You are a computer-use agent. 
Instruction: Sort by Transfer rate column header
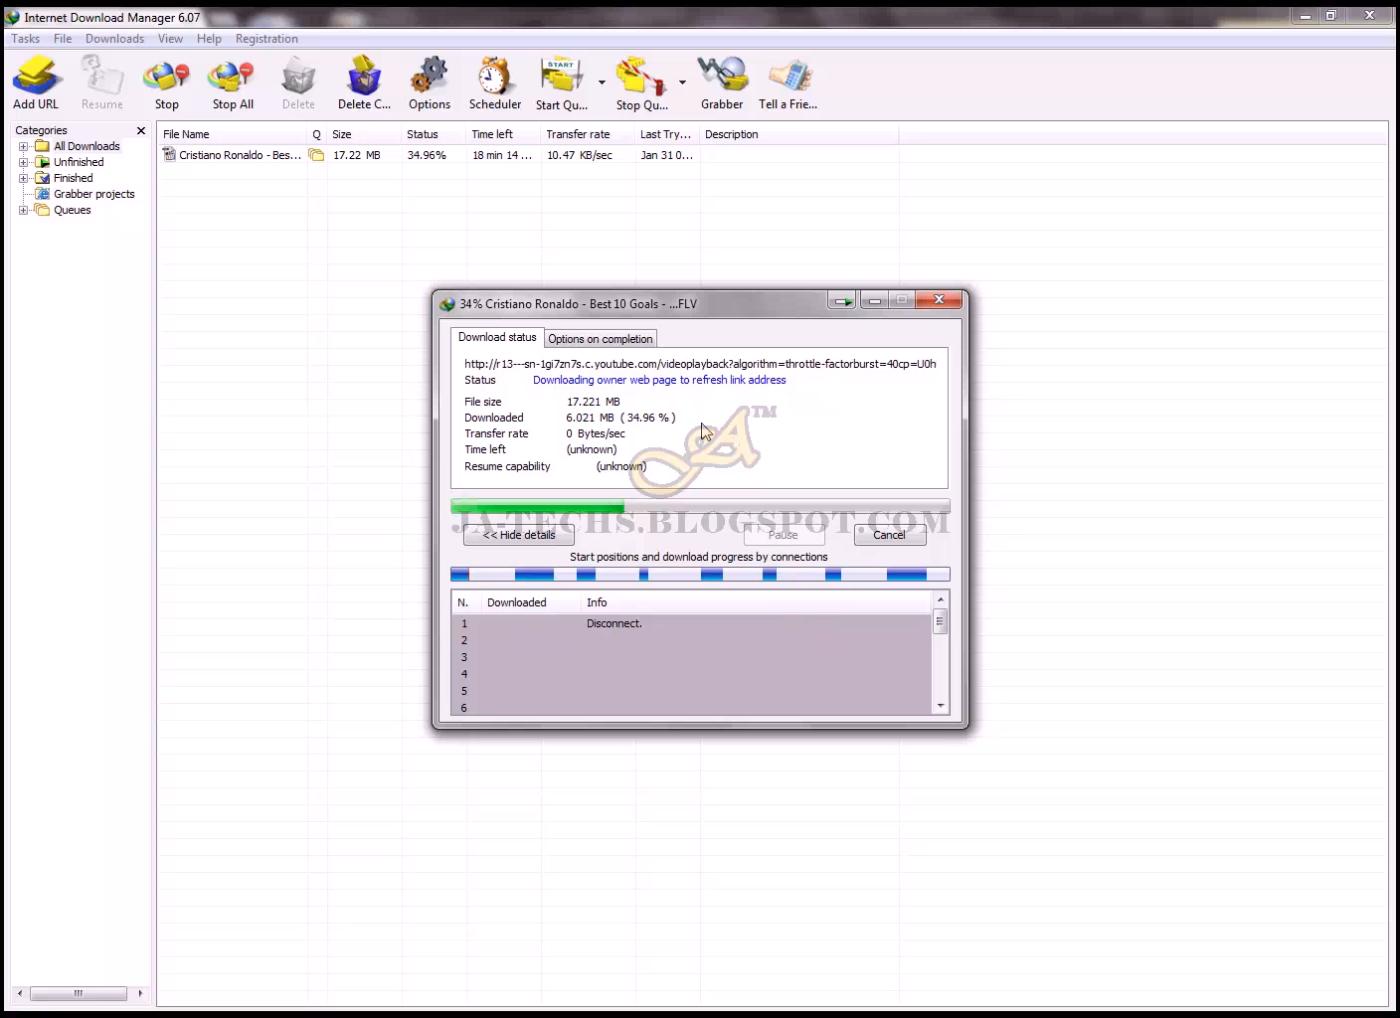(587, 134)
